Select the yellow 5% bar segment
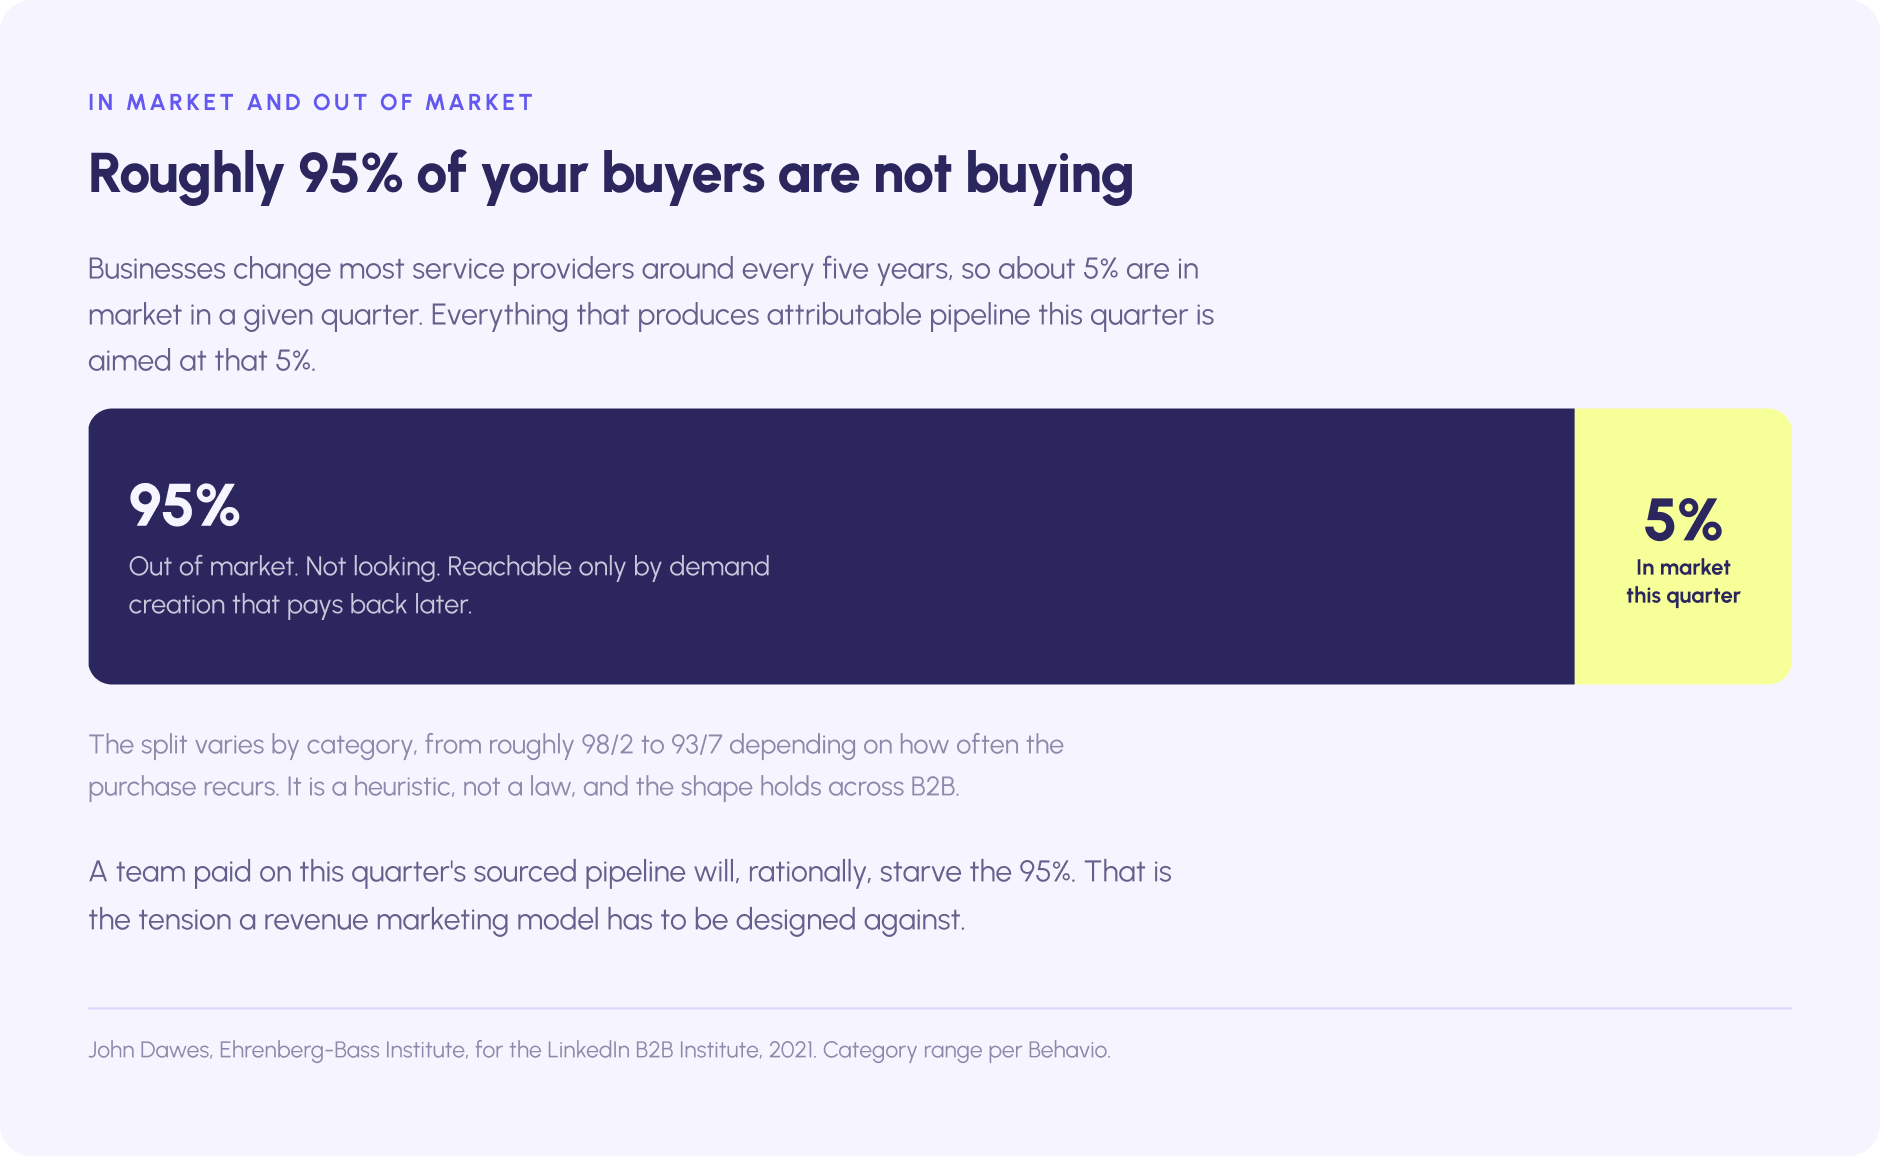Viewport: 1880px width, 1156px height. (1683, 546)
